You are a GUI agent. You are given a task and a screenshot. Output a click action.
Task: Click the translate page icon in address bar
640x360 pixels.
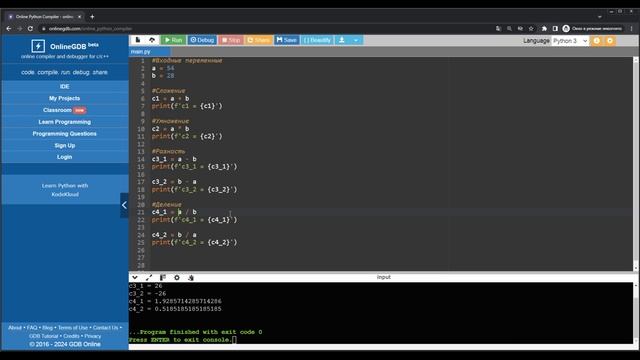point(498,29)
